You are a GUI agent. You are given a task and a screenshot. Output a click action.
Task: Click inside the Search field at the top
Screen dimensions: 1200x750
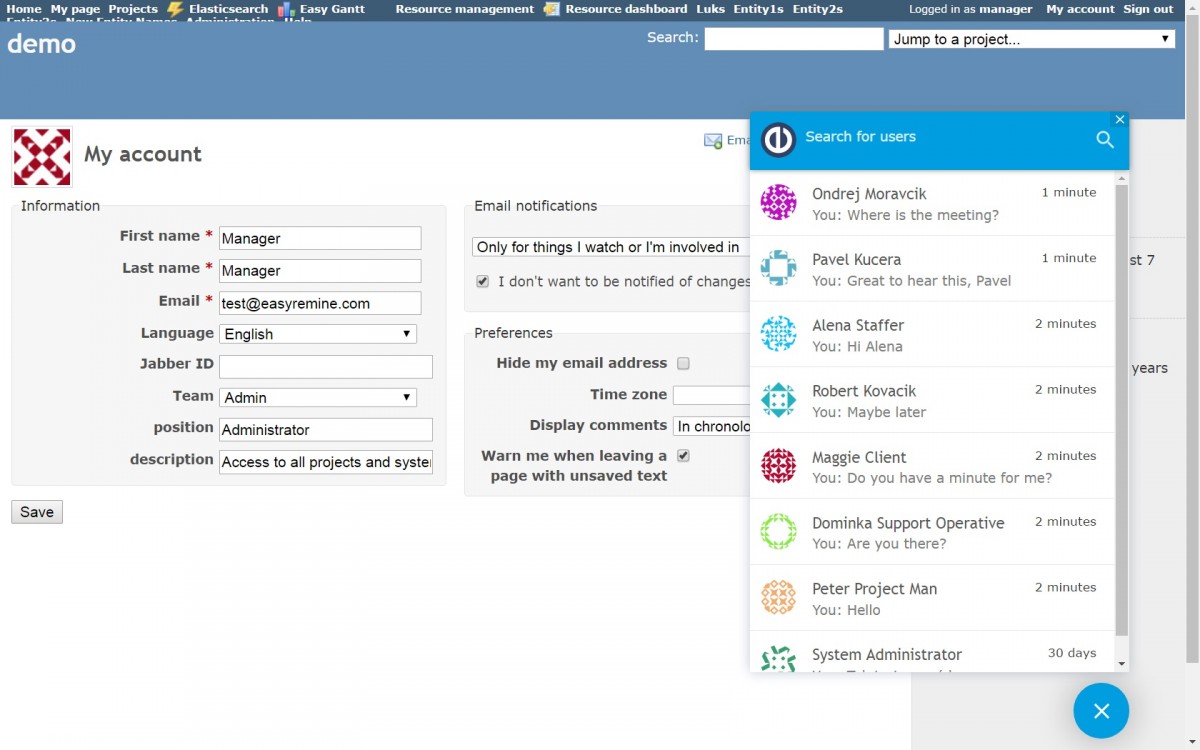[x=793, y=38]
